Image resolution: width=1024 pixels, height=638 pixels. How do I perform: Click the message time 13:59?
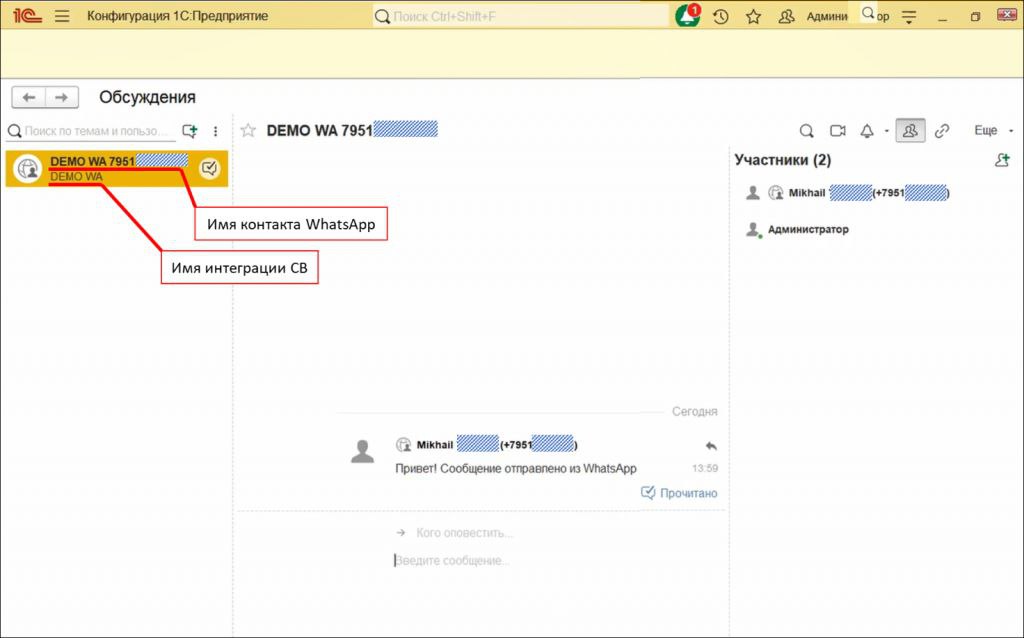tap(705, 468)
